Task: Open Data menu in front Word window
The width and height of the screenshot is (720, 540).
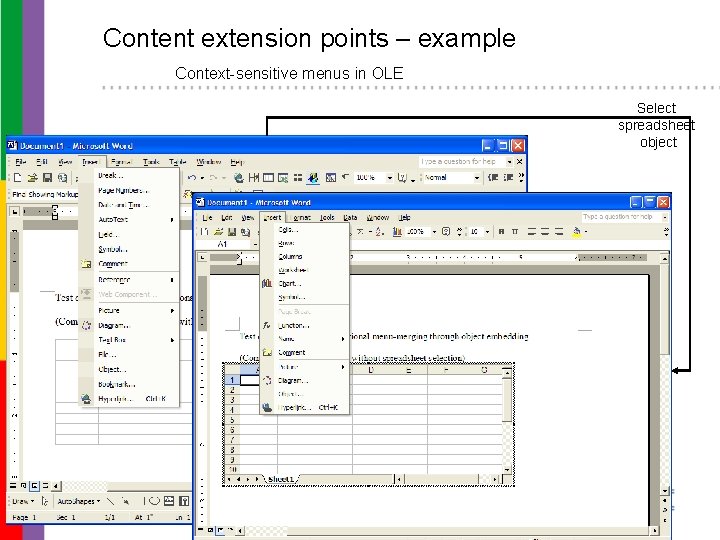Action: point(350,217)
